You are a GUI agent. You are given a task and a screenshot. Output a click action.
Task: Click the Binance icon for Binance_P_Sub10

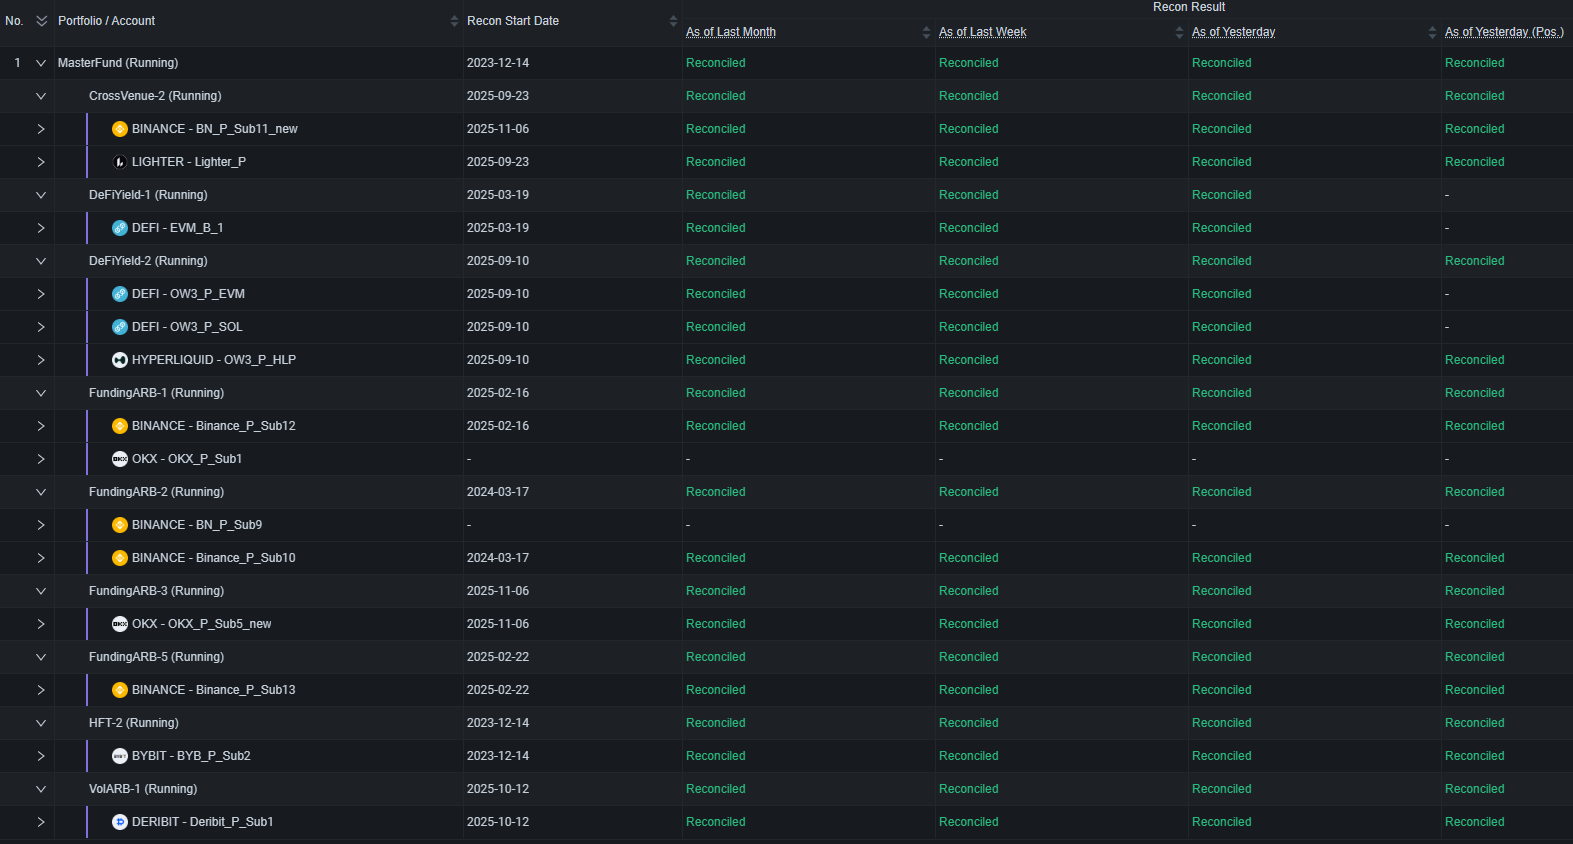click(120, 558)
